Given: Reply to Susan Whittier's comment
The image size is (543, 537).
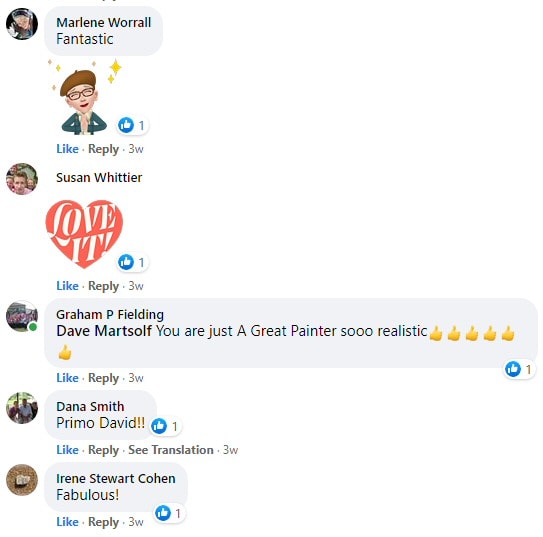Looking at the screenshot, I should point(103,286).
